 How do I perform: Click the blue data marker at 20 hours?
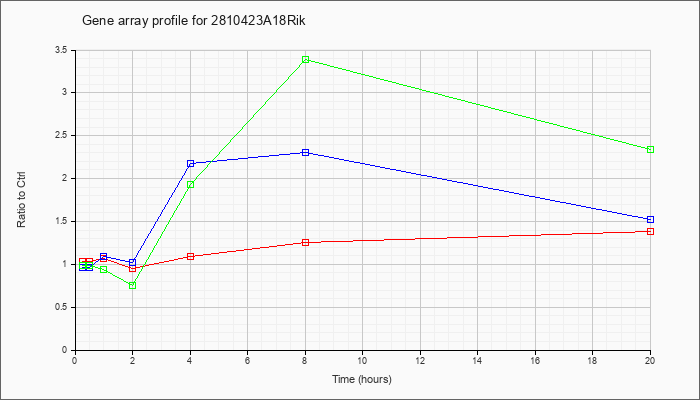pos(650,219)
